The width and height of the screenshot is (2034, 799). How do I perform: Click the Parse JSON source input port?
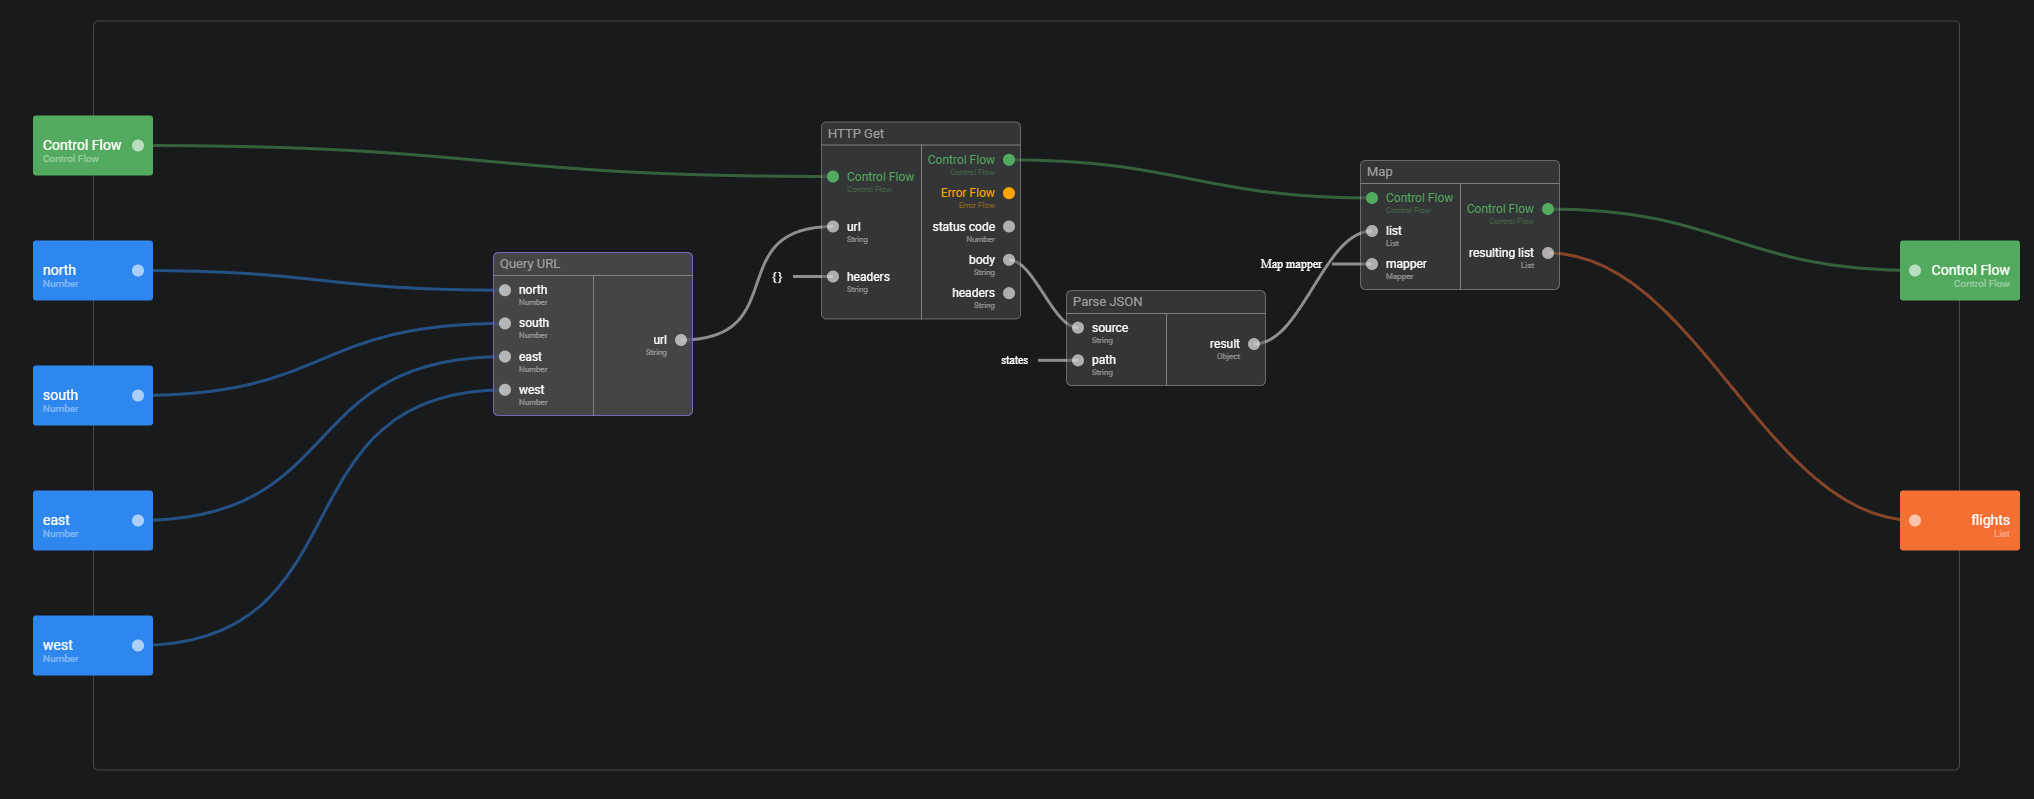pyautogui.click(x=1078, y=328)
